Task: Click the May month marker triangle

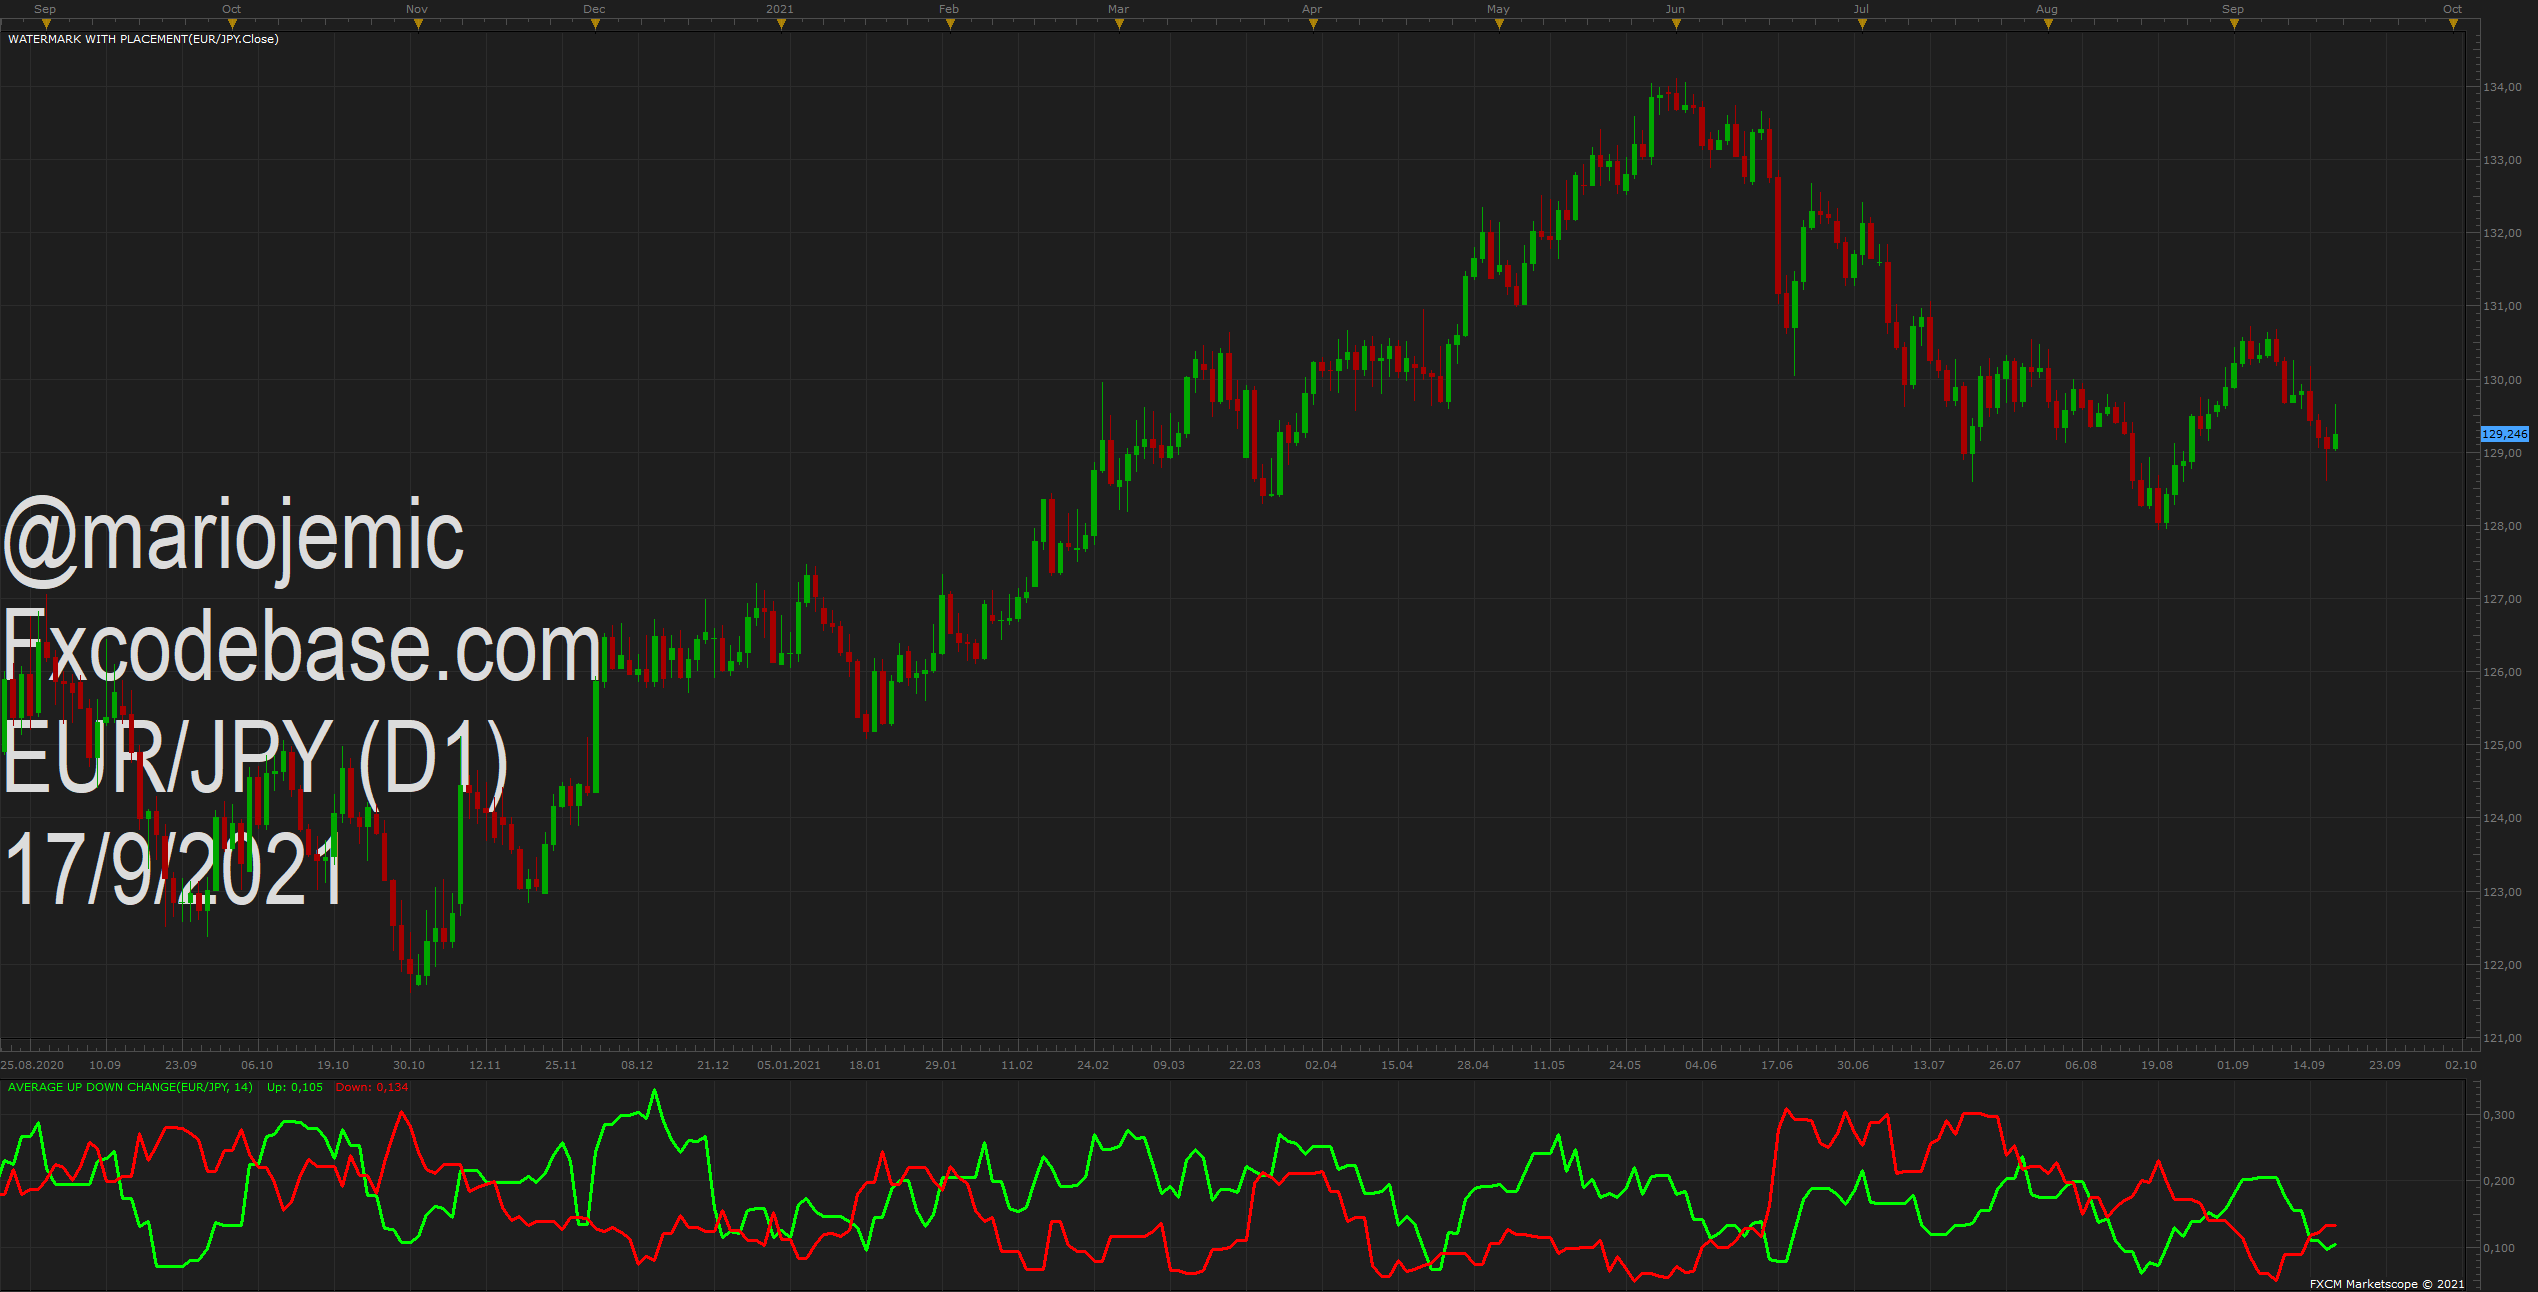Action: click(1499, 24)
